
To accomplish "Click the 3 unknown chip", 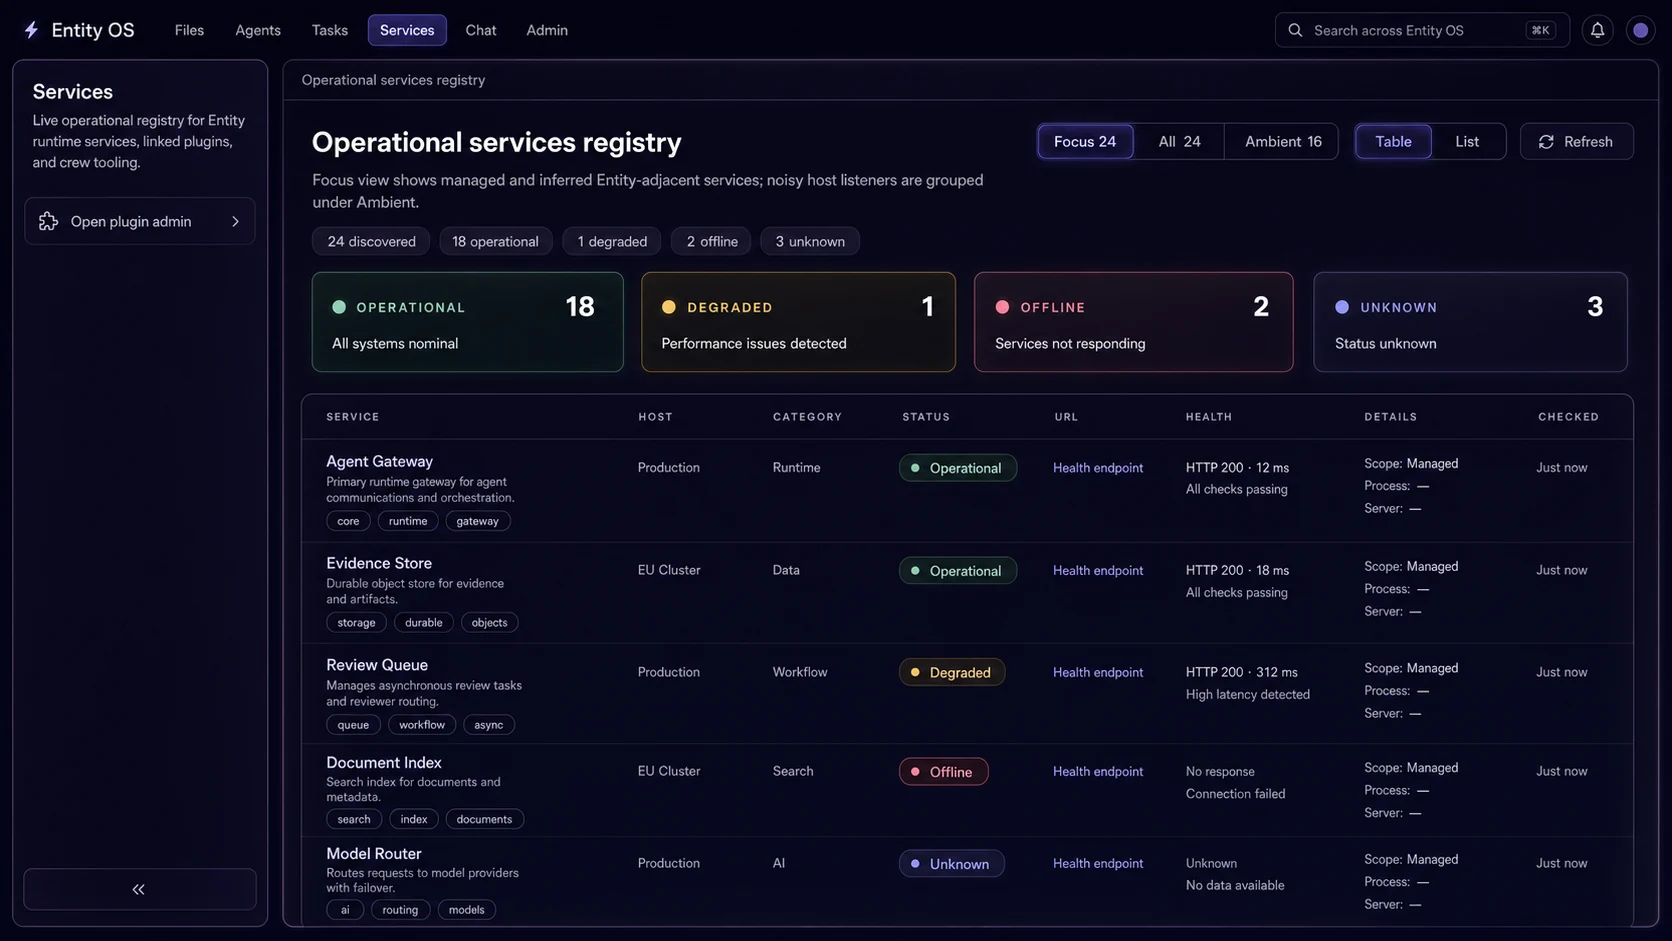I will [810, 241].
